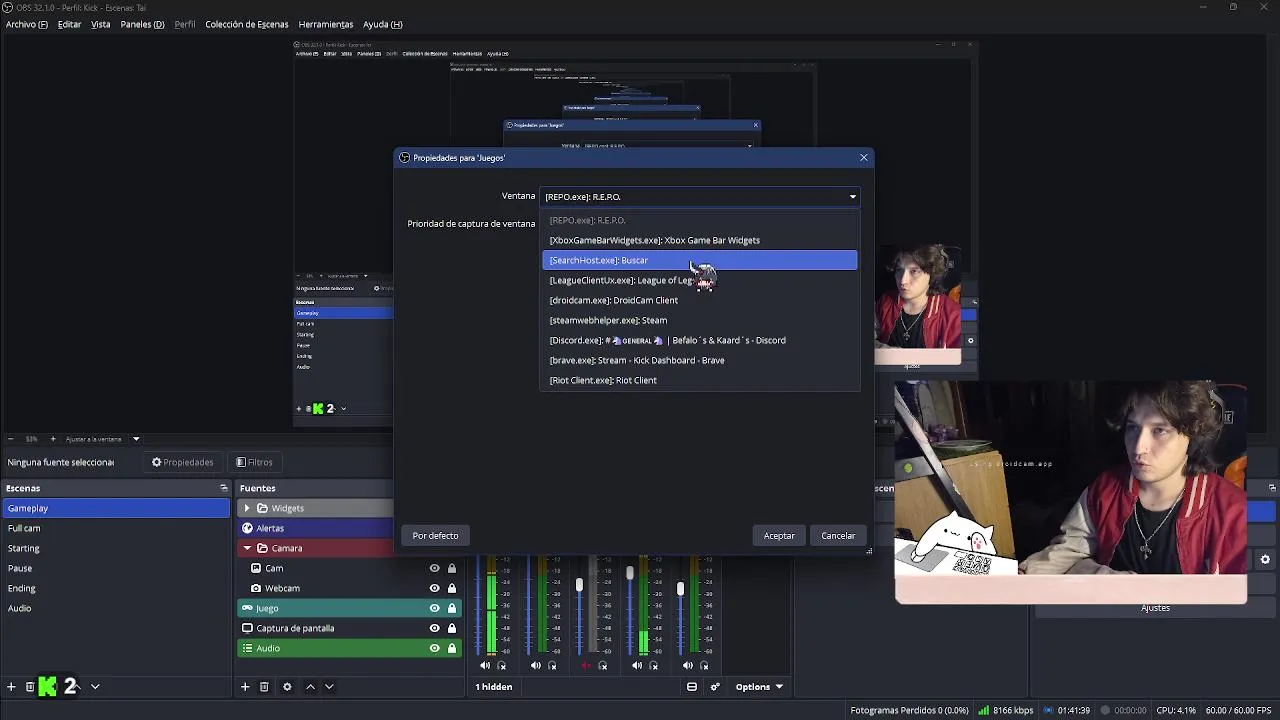This screenshot has height=720, width=1280.
Task: Delete selected source with trash icon
Action: click(264, 687)
